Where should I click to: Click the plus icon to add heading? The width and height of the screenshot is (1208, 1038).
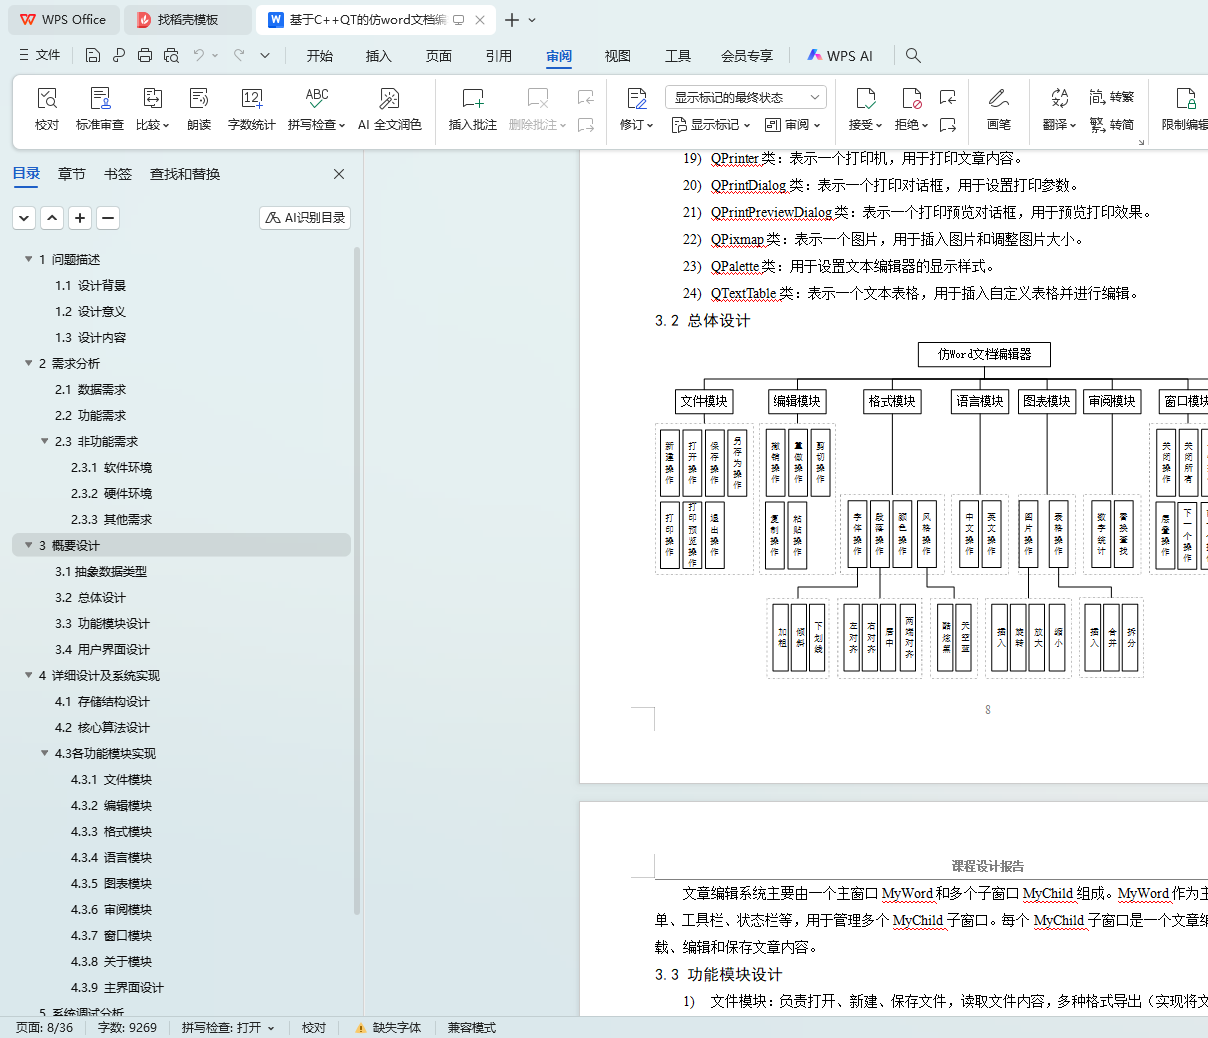click(x=81, y=218)
